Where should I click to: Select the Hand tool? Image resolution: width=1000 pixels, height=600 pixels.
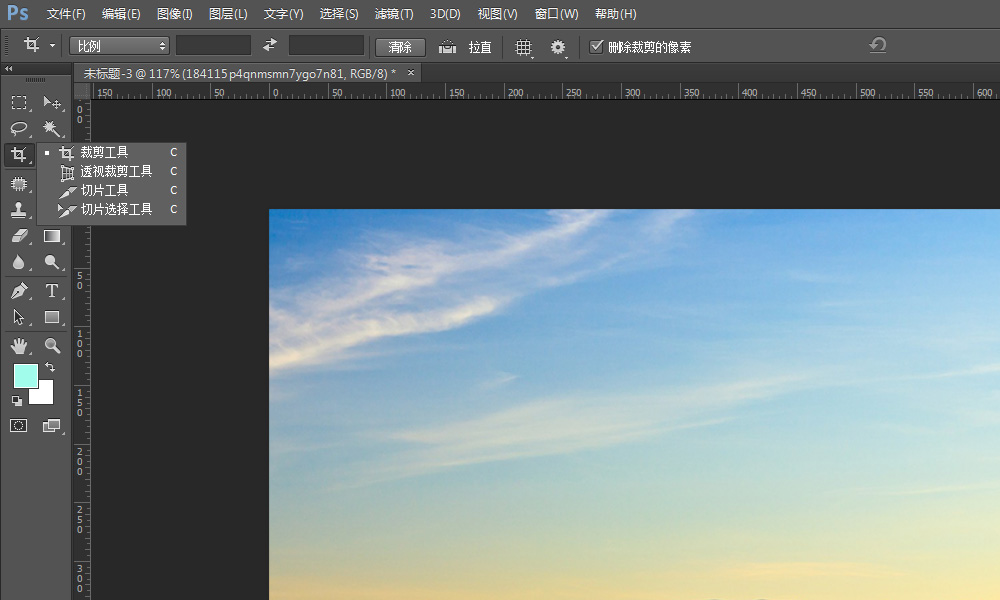(19, 346)
